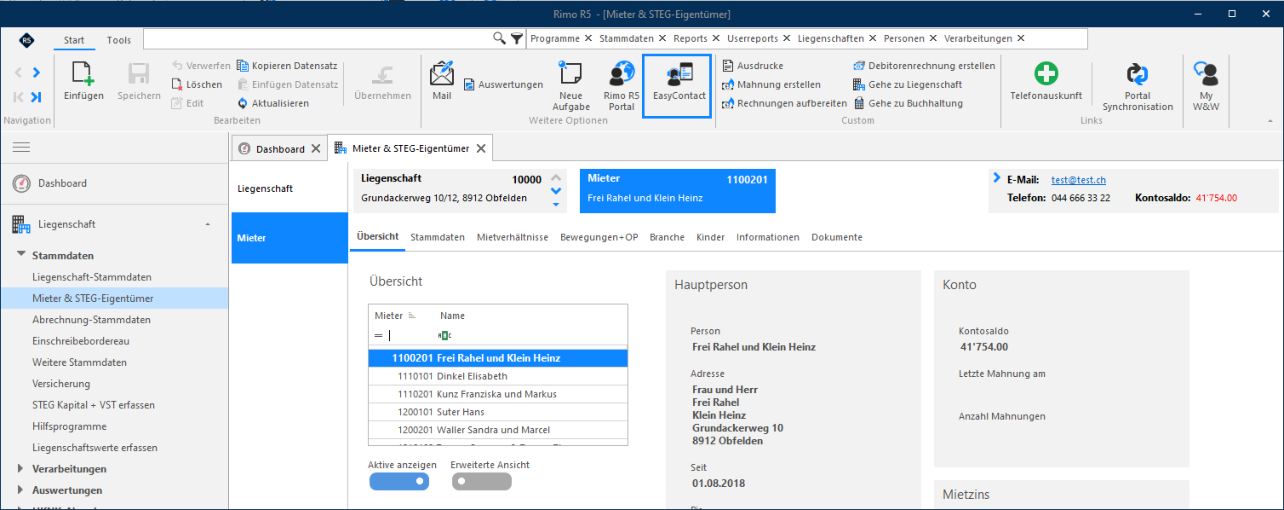Click Liegenschaft selector up arrow
The image size is (1284, 510).
[x=556, y=177]
